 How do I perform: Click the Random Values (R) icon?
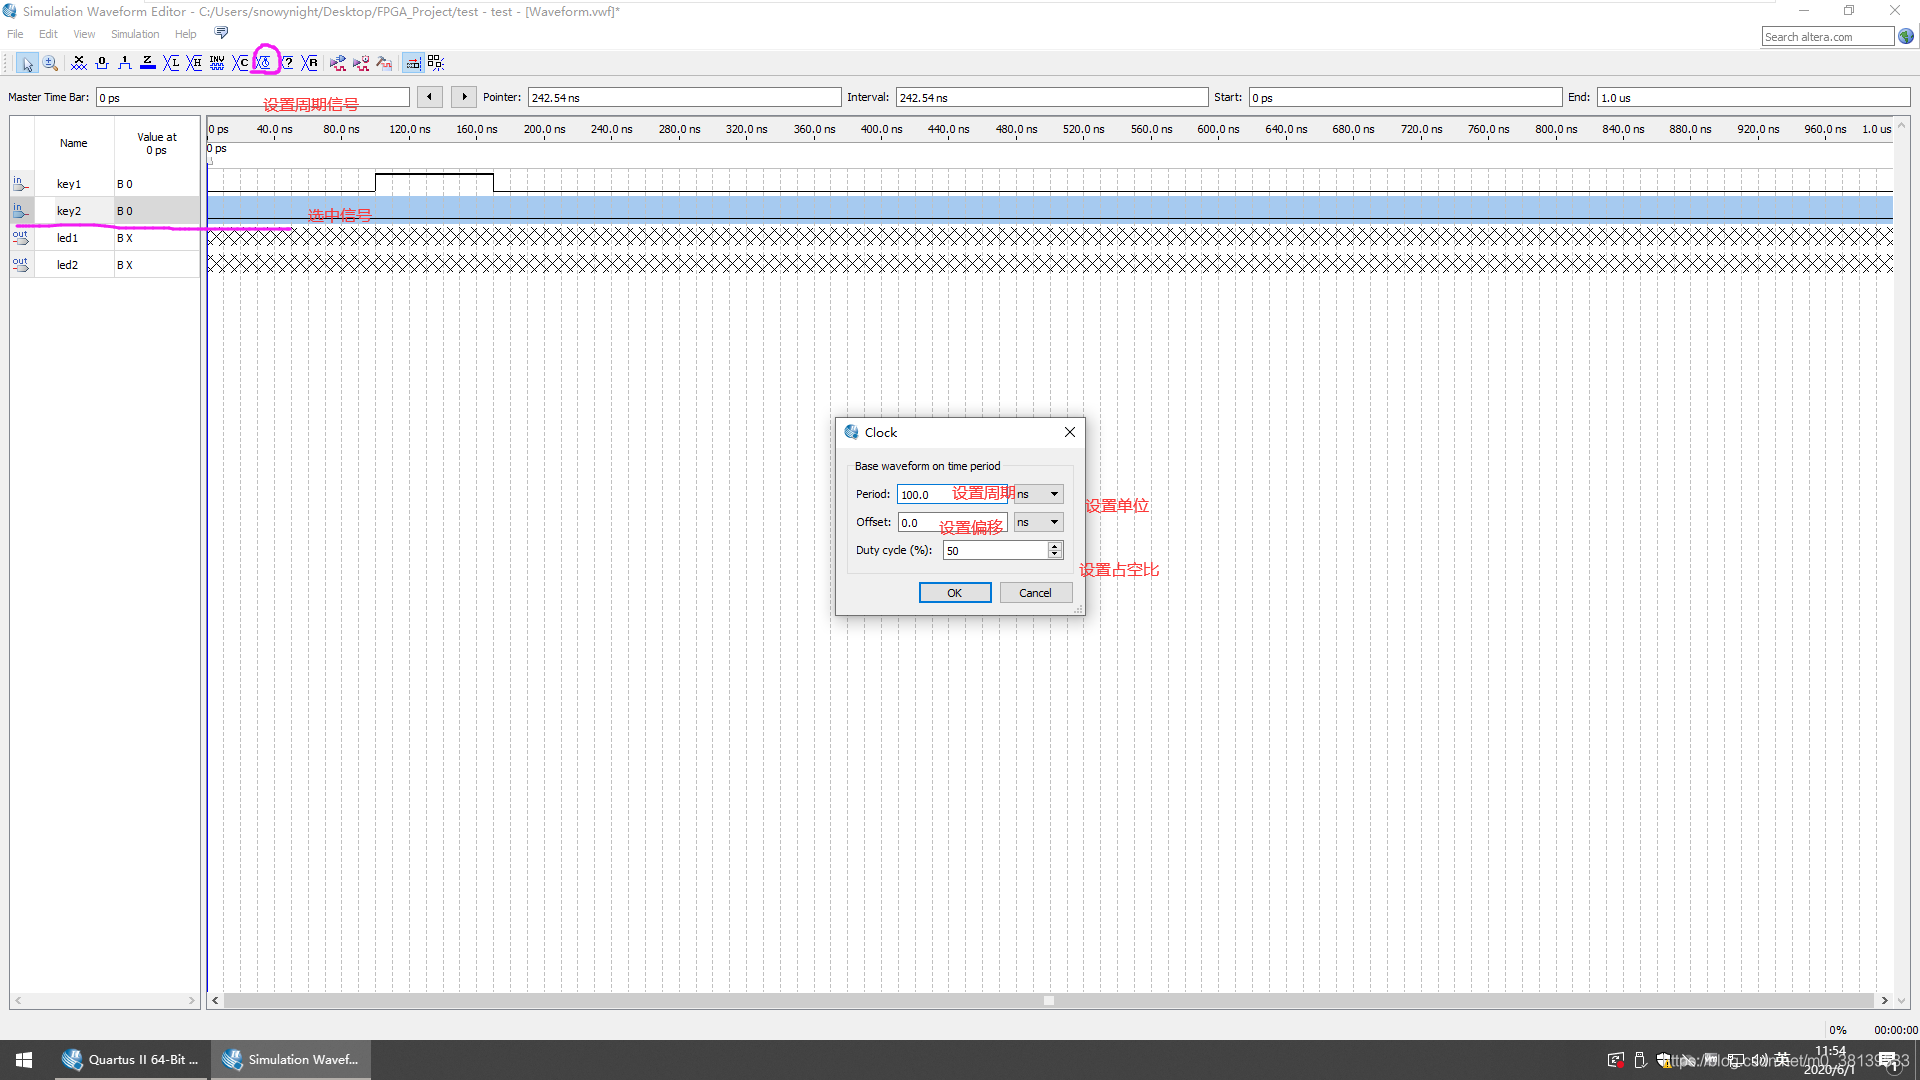click(310, 63)
